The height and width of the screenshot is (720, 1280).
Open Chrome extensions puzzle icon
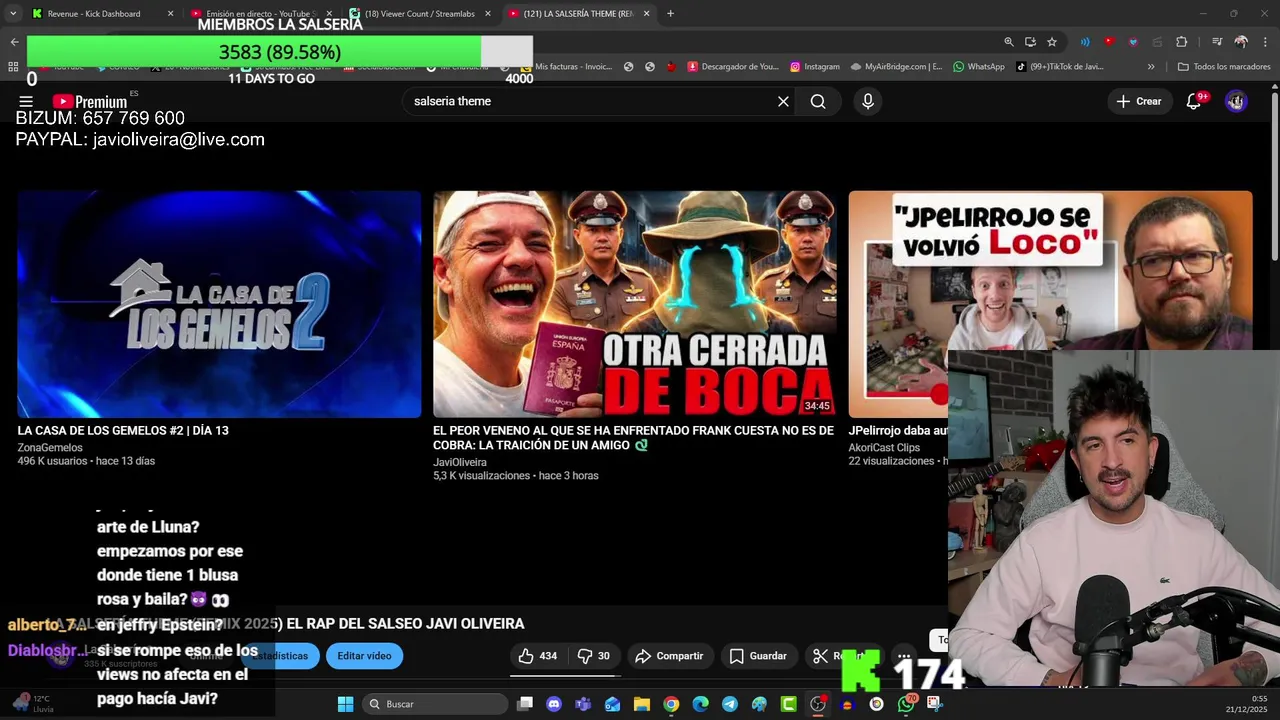tap(1182, 42)
